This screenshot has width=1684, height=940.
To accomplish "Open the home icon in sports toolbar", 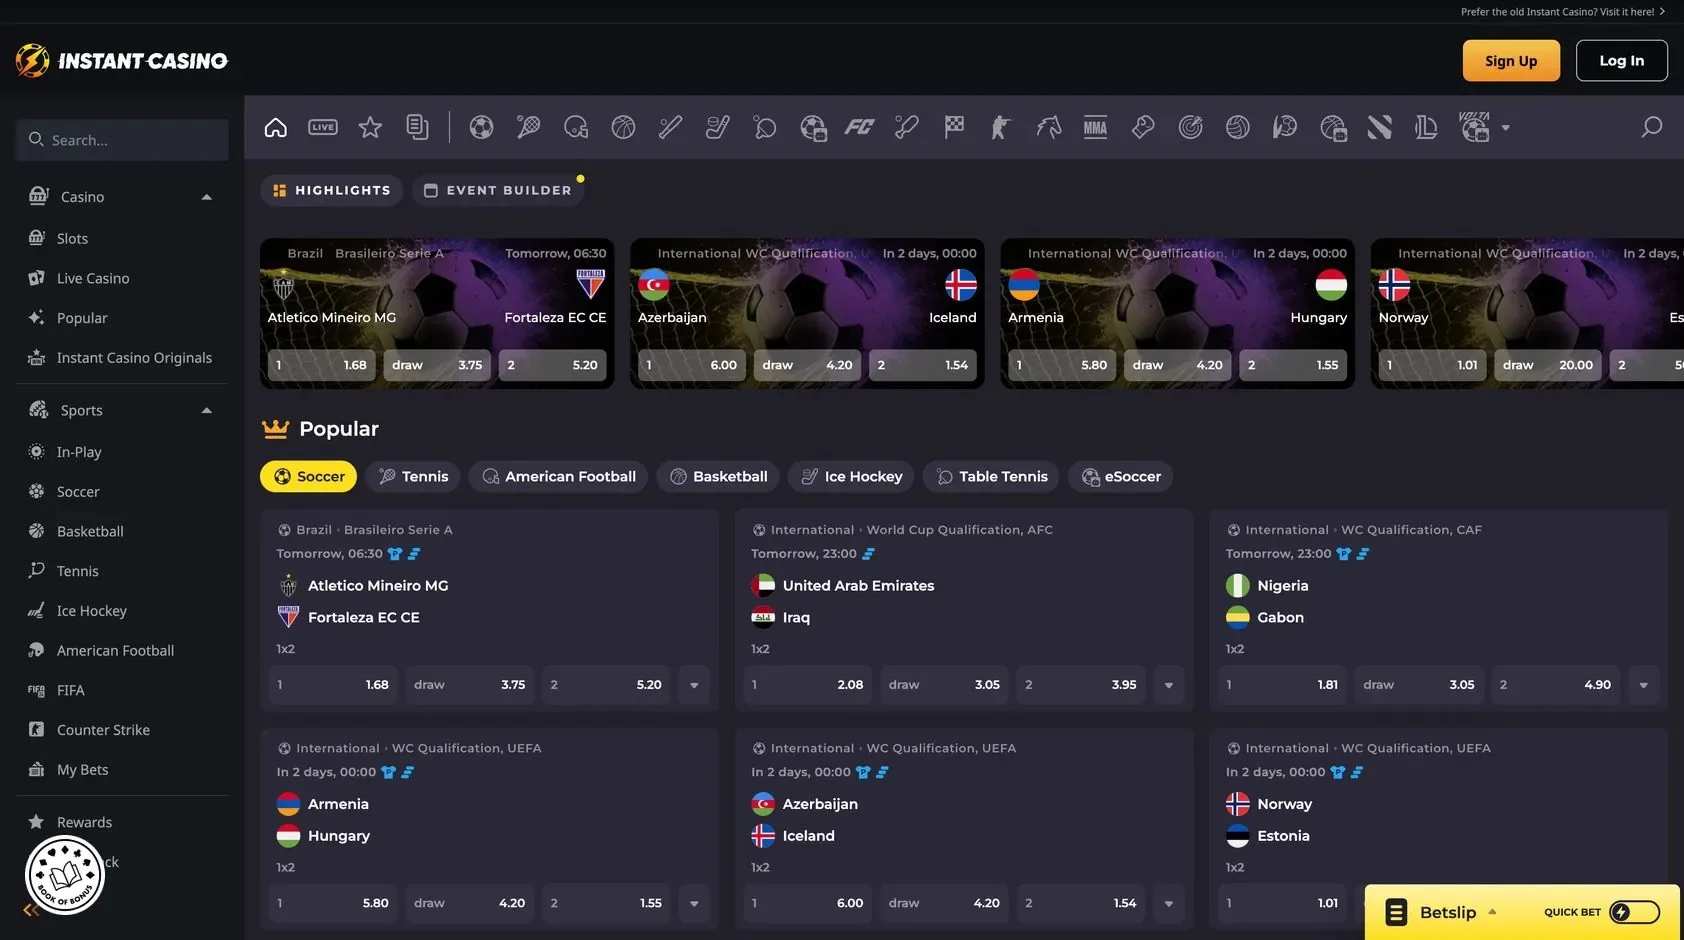I will [x=275, y=127].
